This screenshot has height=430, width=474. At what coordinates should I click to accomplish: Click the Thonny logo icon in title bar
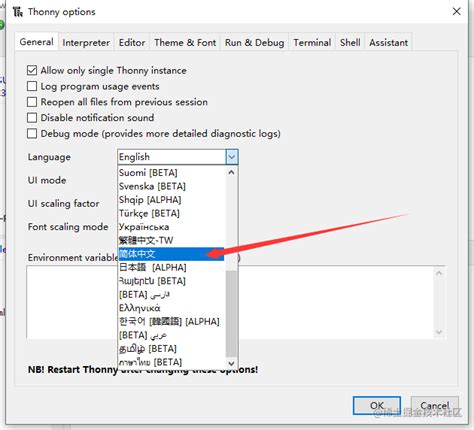[x=18, y=12]
